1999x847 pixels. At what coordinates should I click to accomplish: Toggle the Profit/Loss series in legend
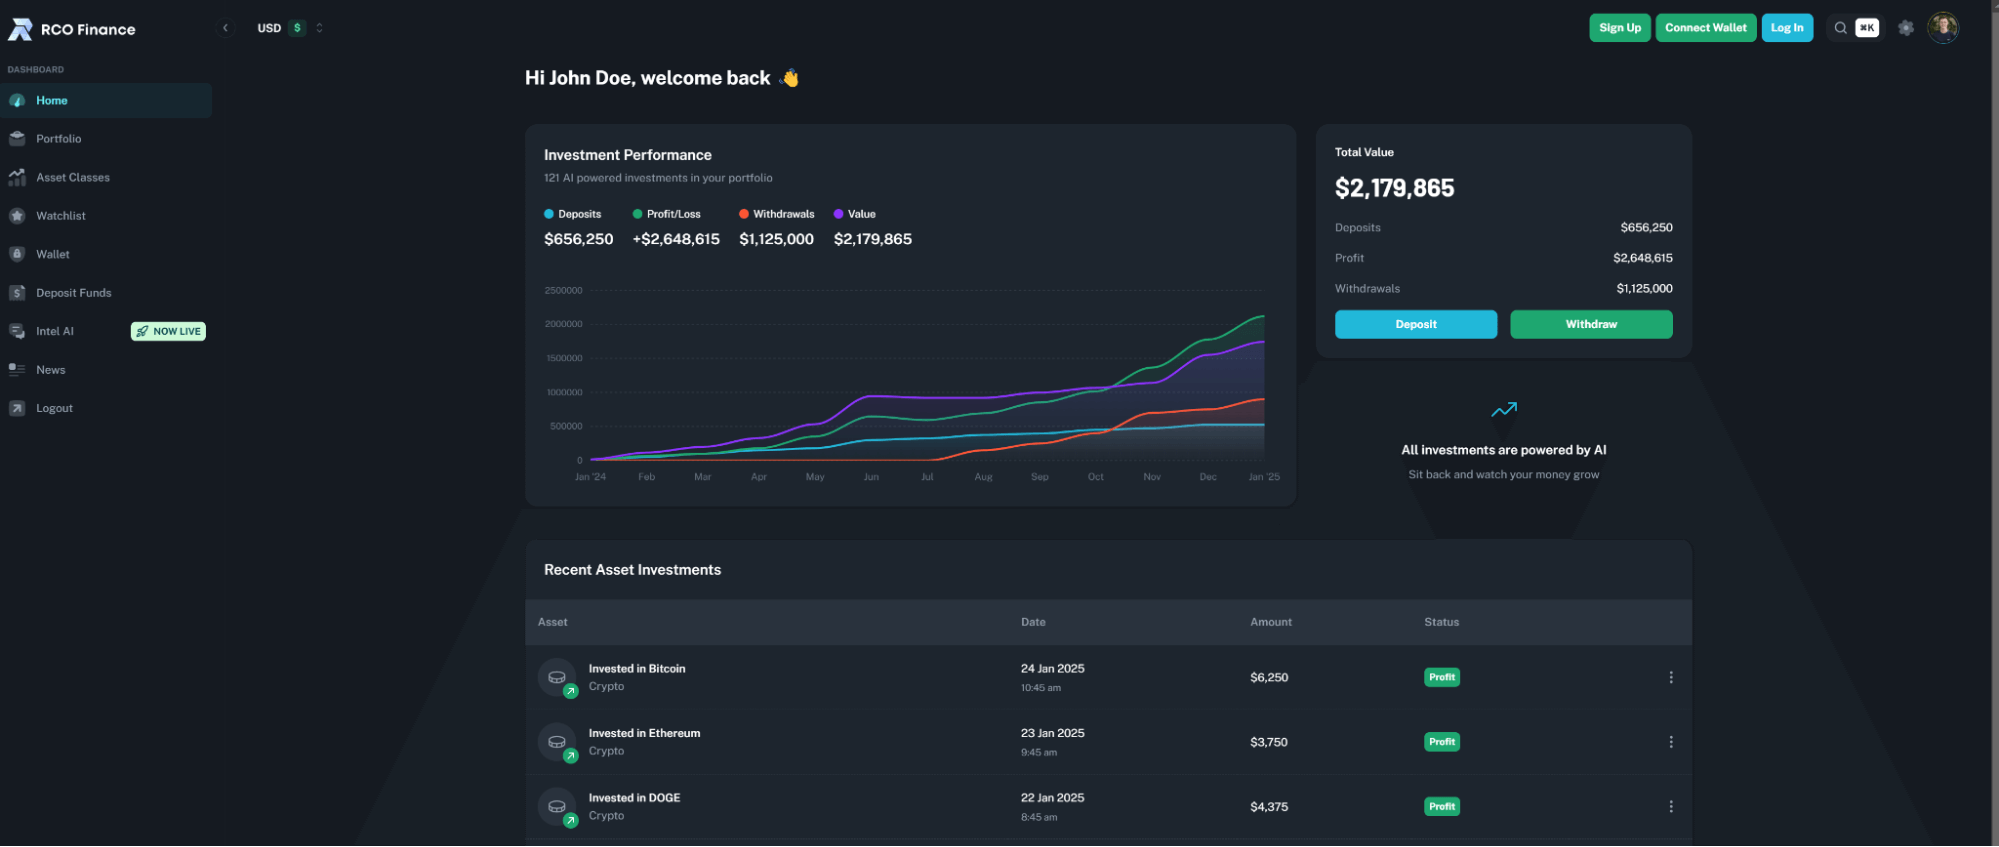pyautogui.click(x=667, y=214)
